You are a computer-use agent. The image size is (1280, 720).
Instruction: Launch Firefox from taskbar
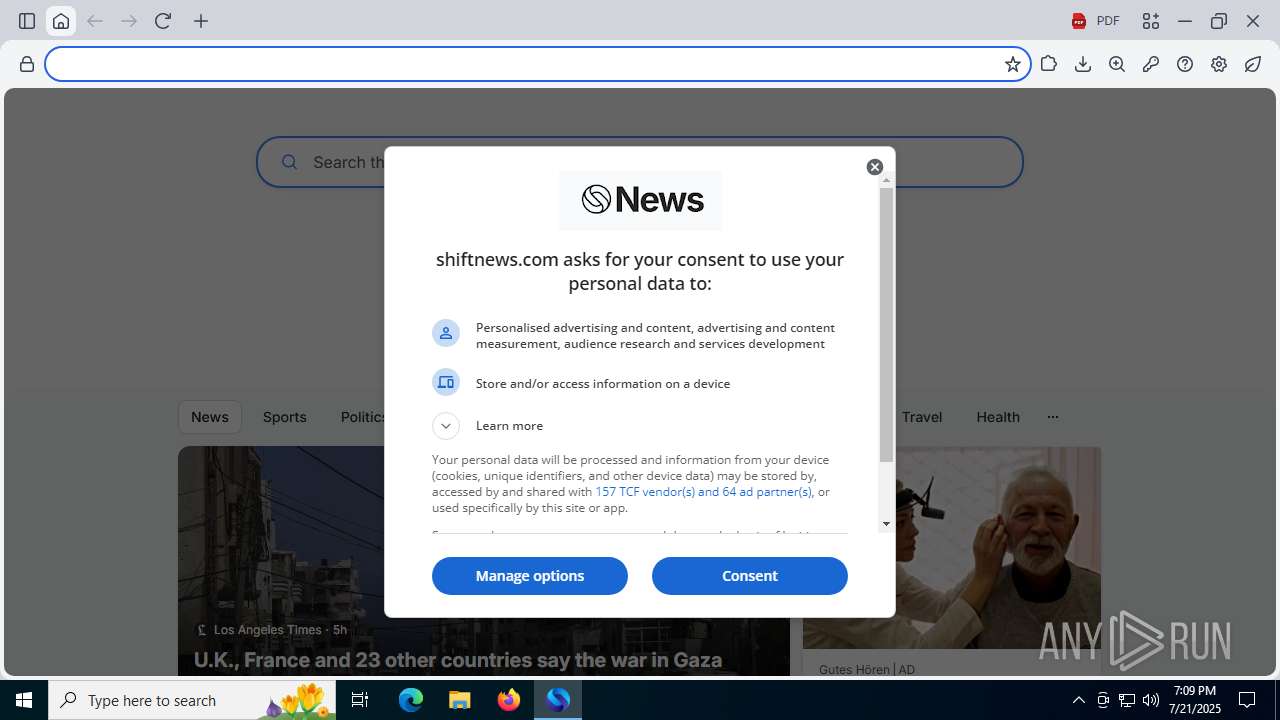[509, 700]
